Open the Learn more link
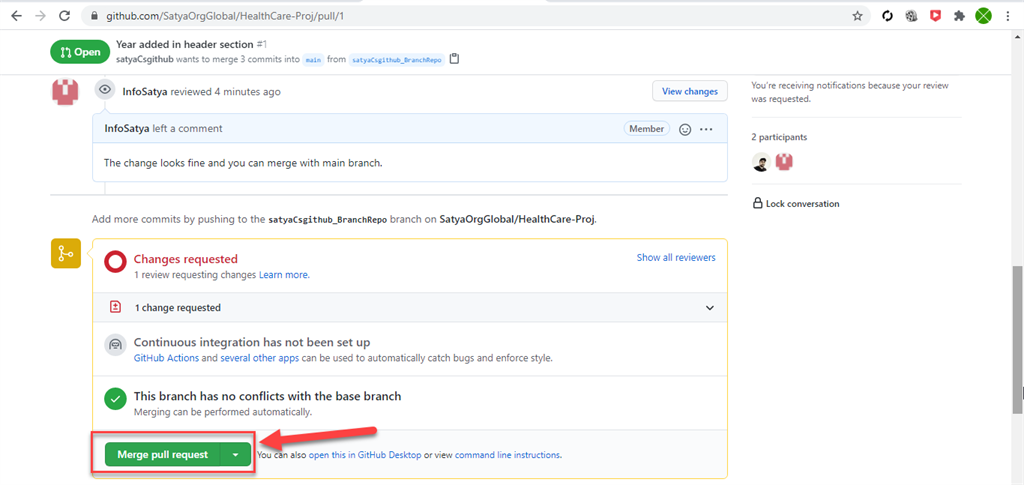The width and height of the screenshot is (1024, 485). pyautogui.click(x=284, y=275)
